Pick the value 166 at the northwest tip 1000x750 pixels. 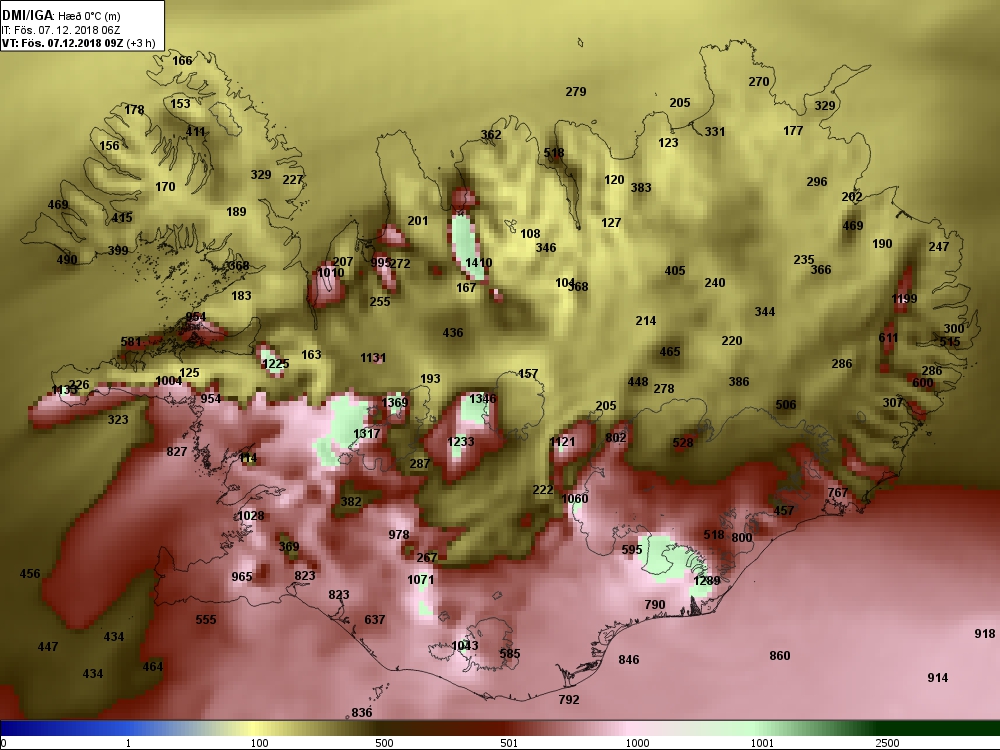coord(182,61)
